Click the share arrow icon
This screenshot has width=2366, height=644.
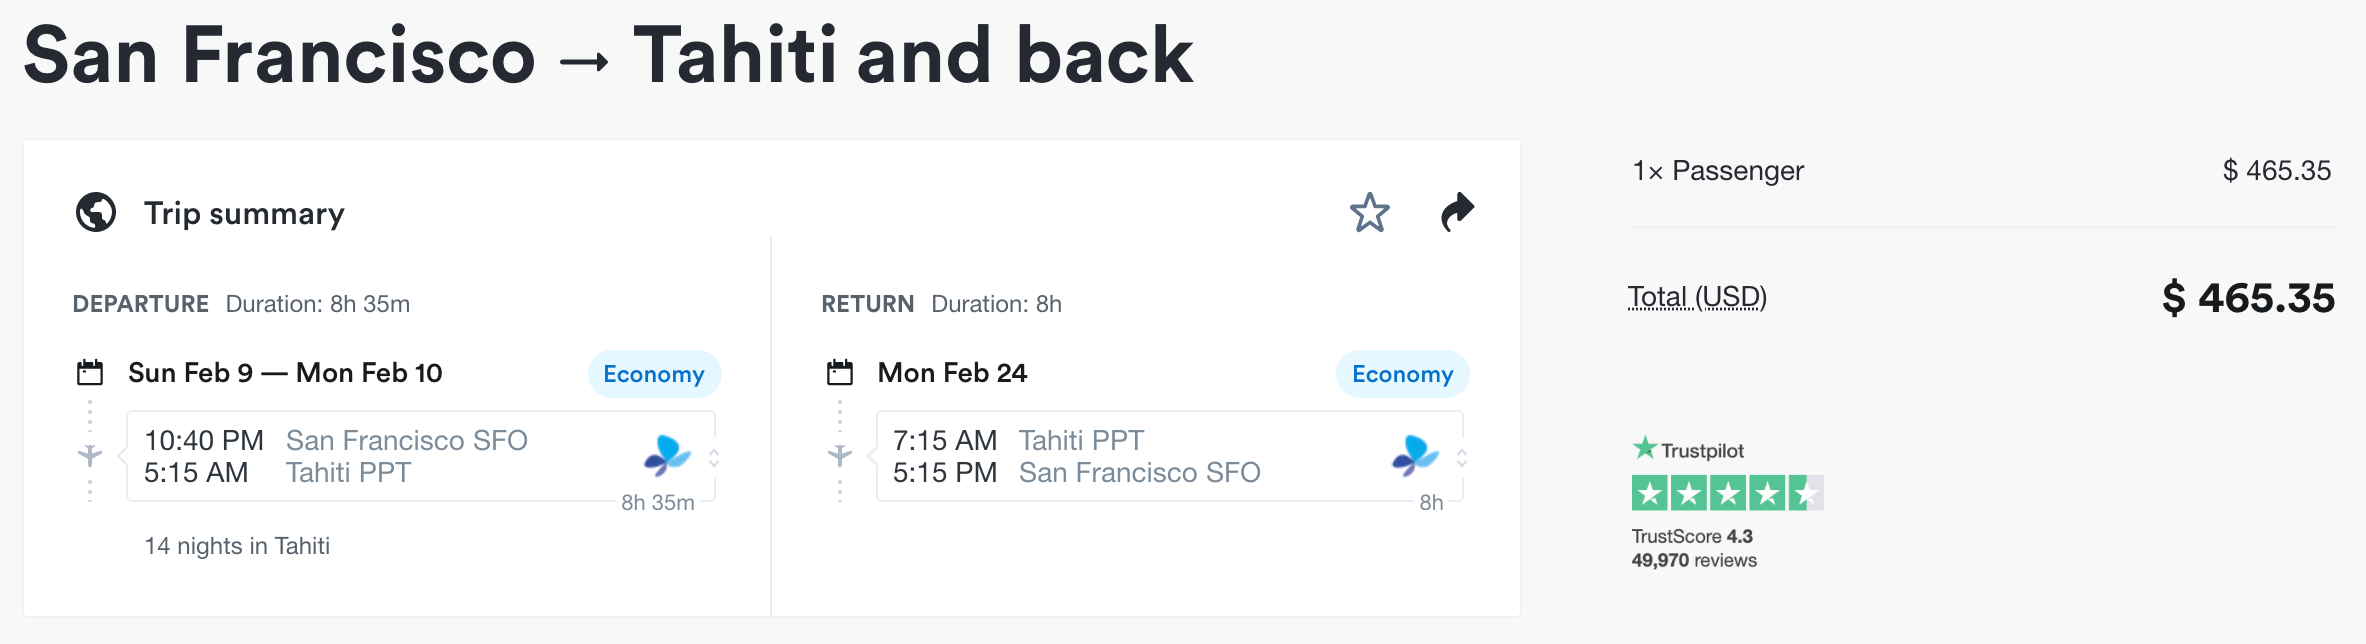point(1457,212)
